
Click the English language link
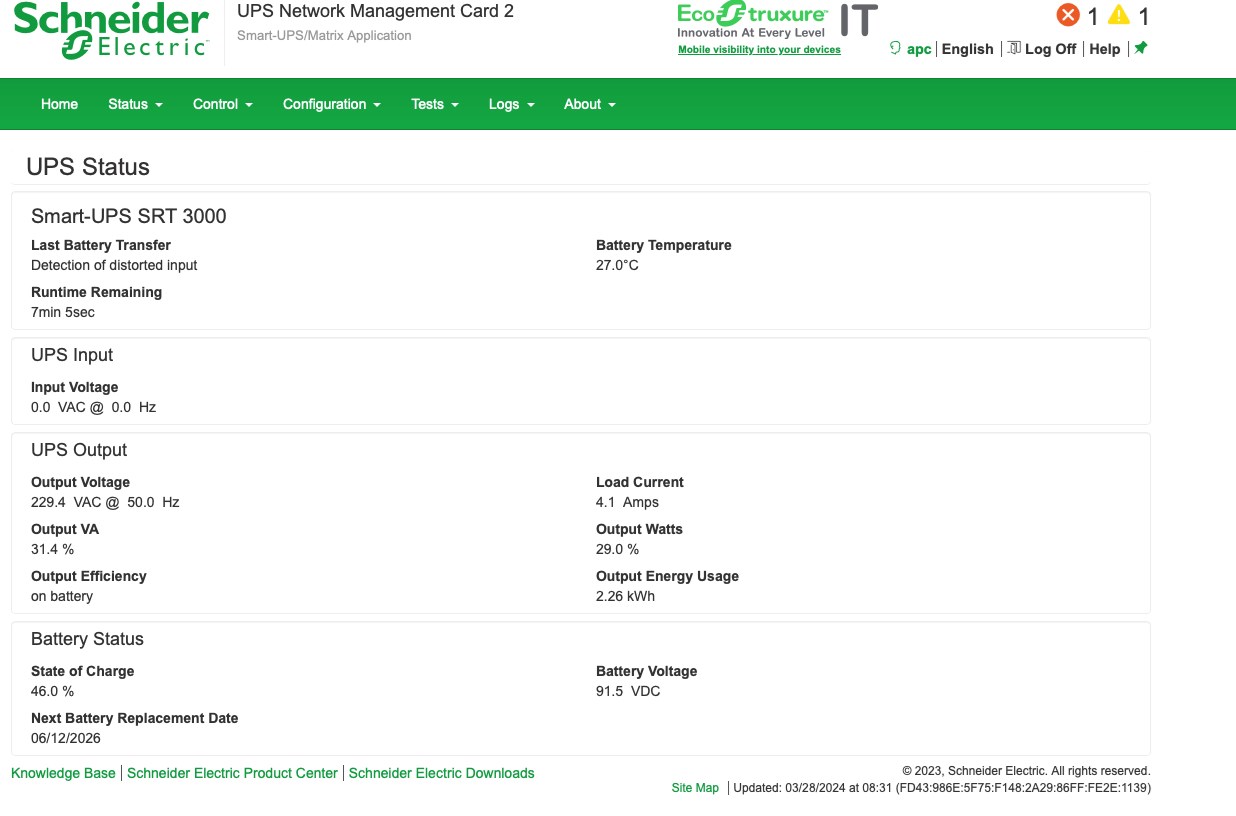click(x=968, y=49)
